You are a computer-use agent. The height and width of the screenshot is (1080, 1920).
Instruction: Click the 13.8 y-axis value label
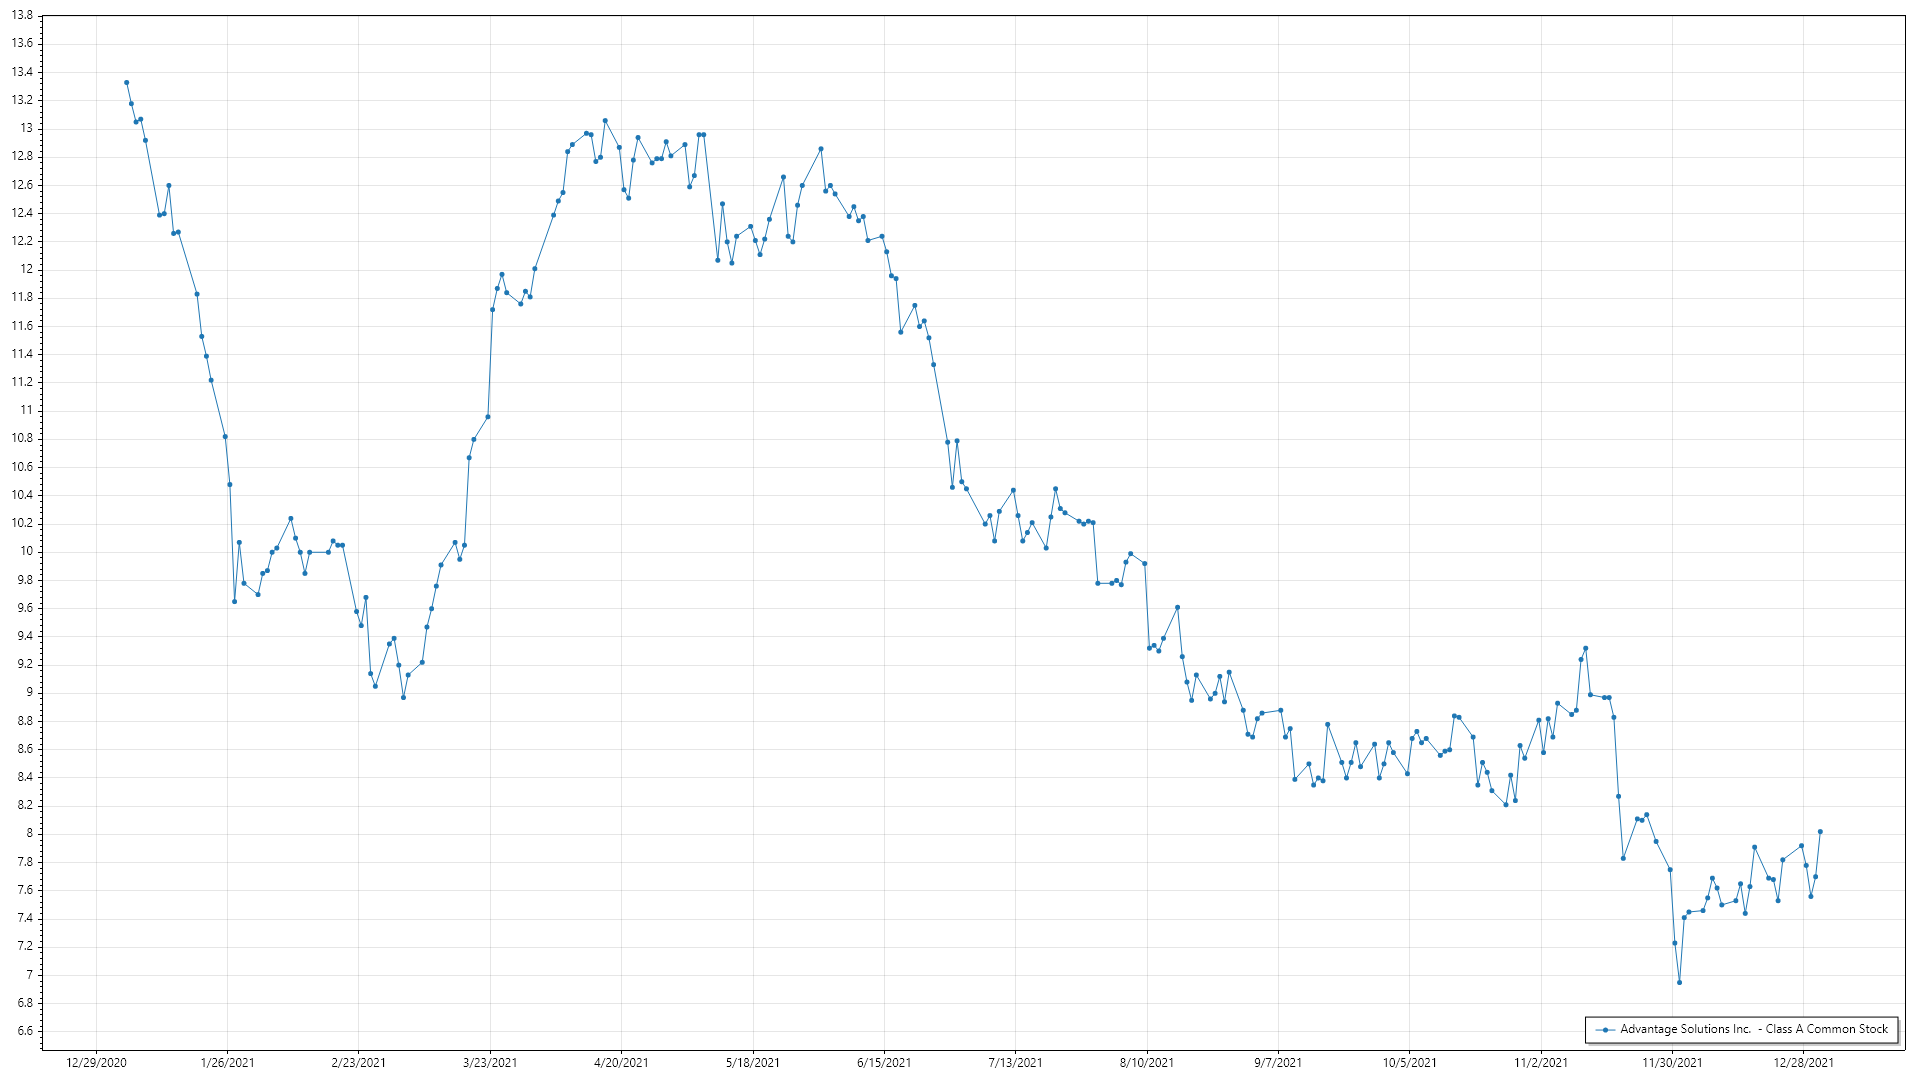(x=22, y=16)
